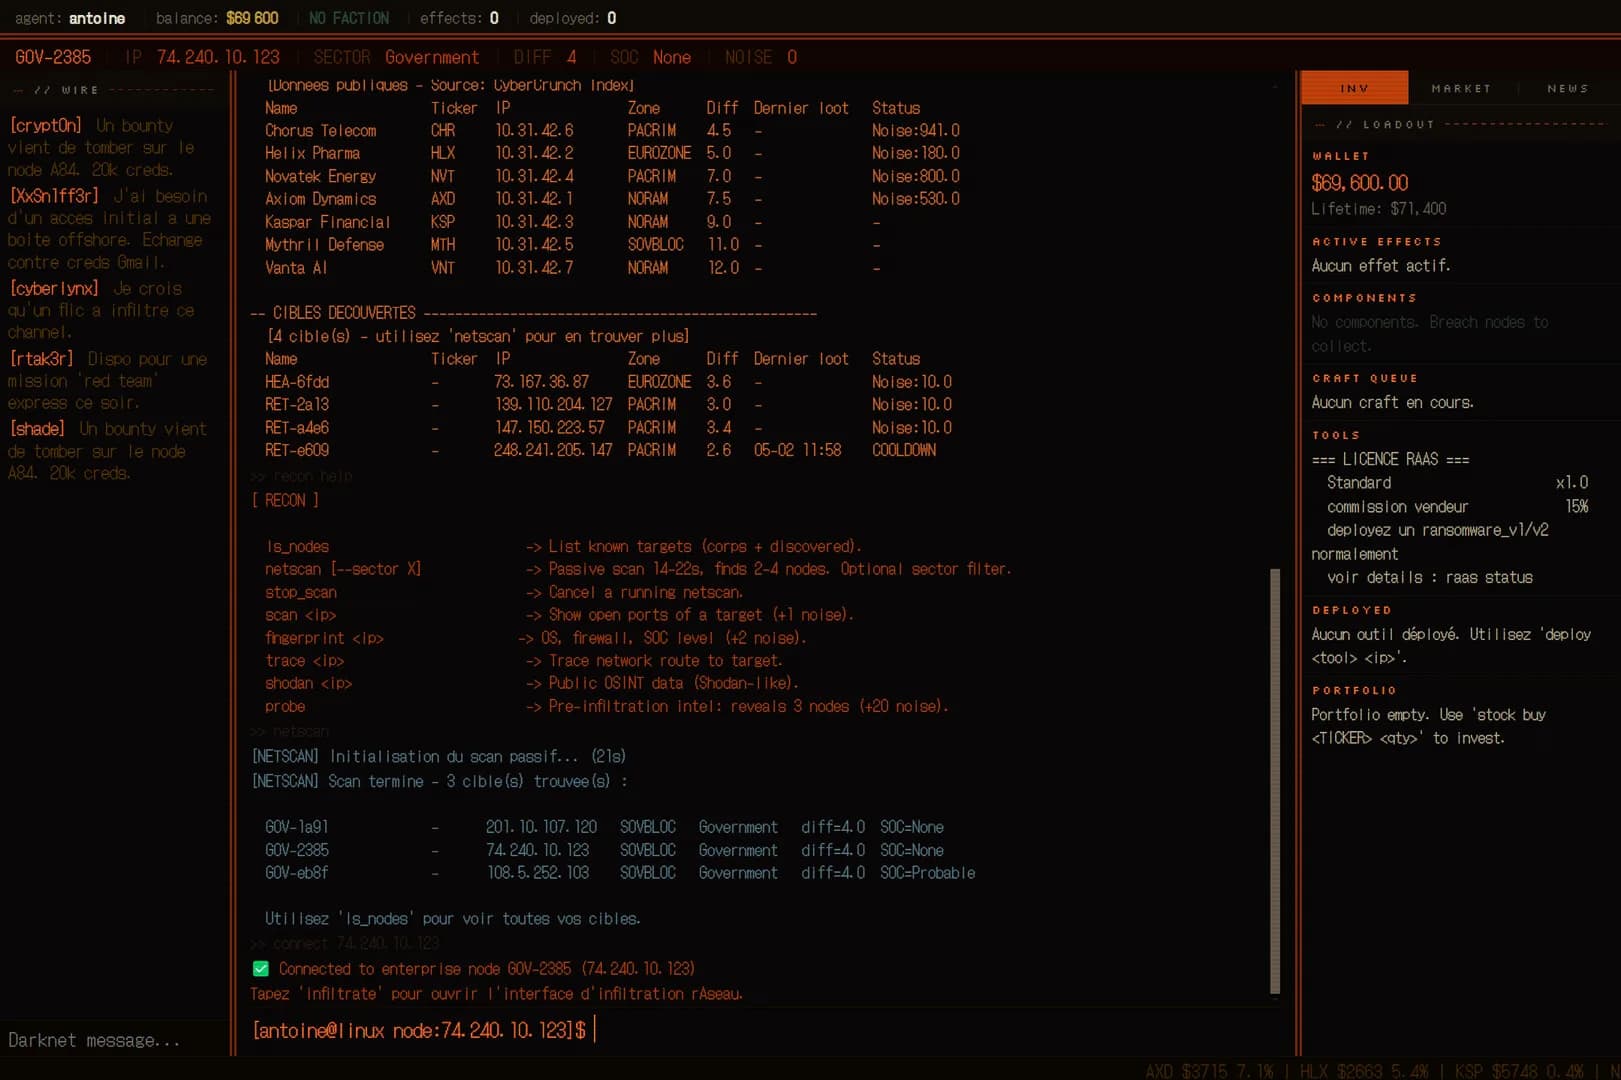The image size is (1621, 1080).
Task: Click the netscan [--sector X] command
Action: (343, 569)
